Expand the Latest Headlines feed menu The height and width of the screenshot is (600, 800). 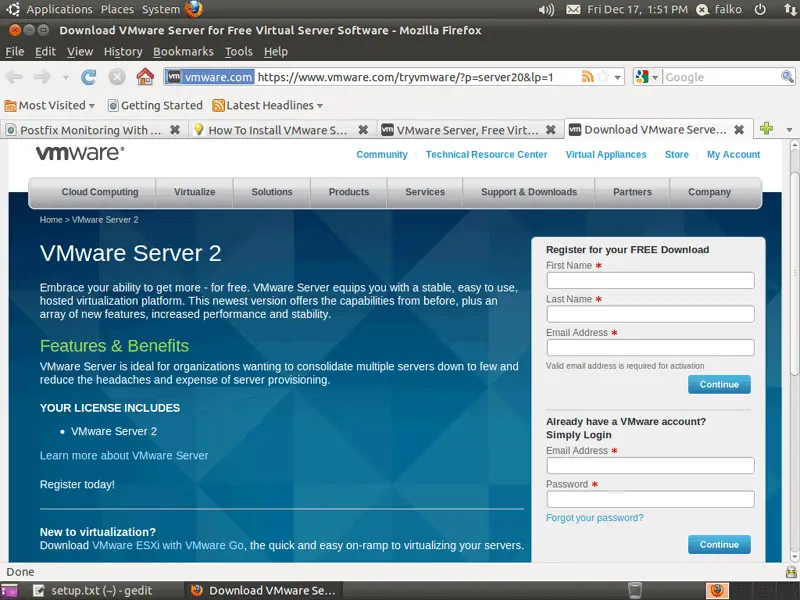[x=268, y=105]
